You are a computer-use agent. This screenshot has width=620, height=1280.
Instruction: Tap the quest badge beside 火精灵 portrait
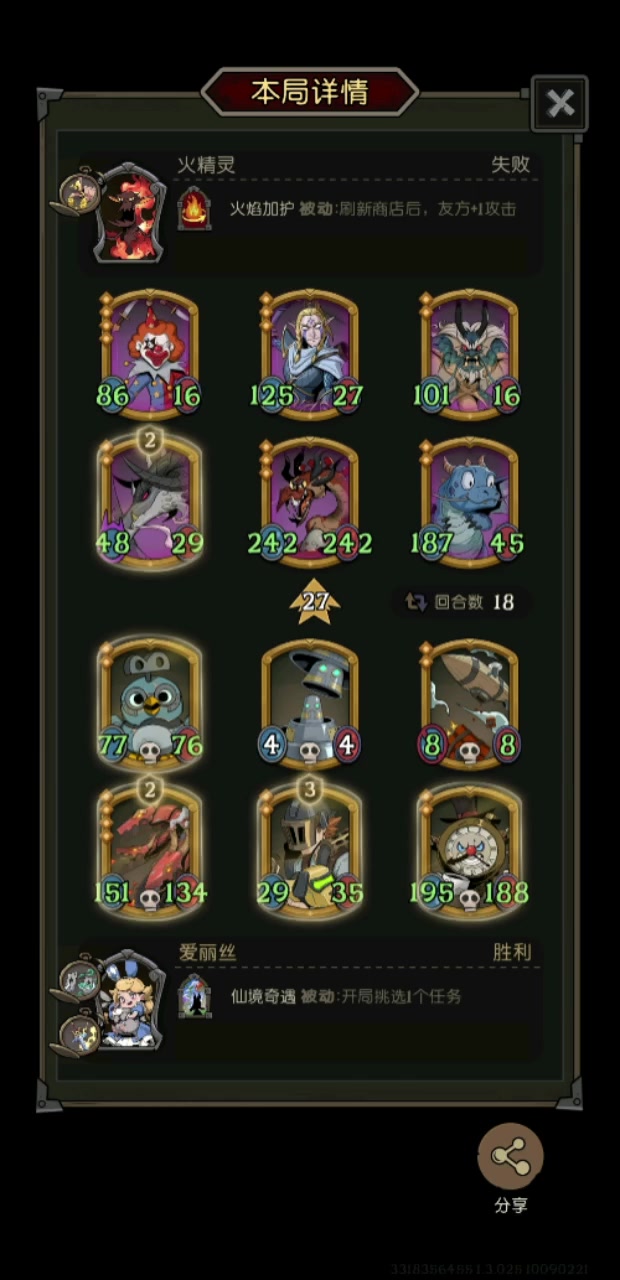click(77, 190)
